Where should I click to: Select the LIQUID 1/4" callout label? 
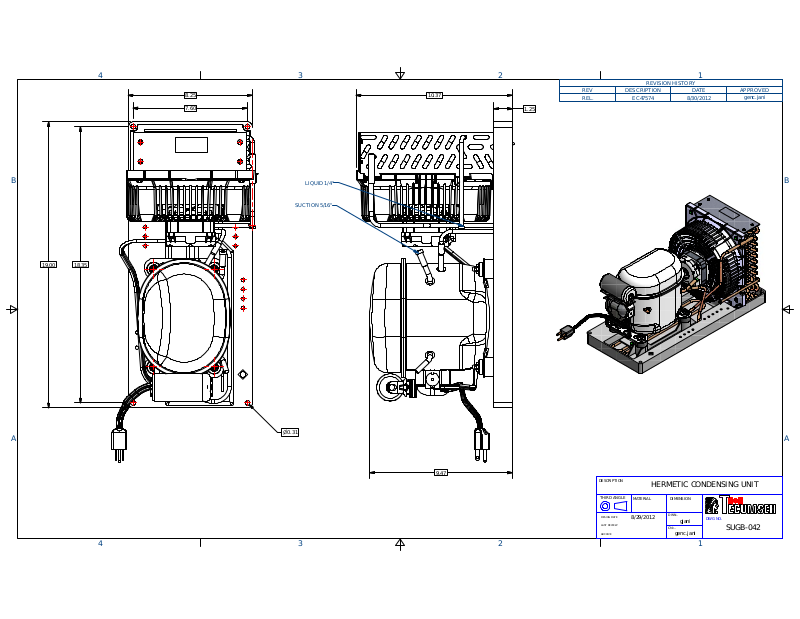(x=318, y=183)
